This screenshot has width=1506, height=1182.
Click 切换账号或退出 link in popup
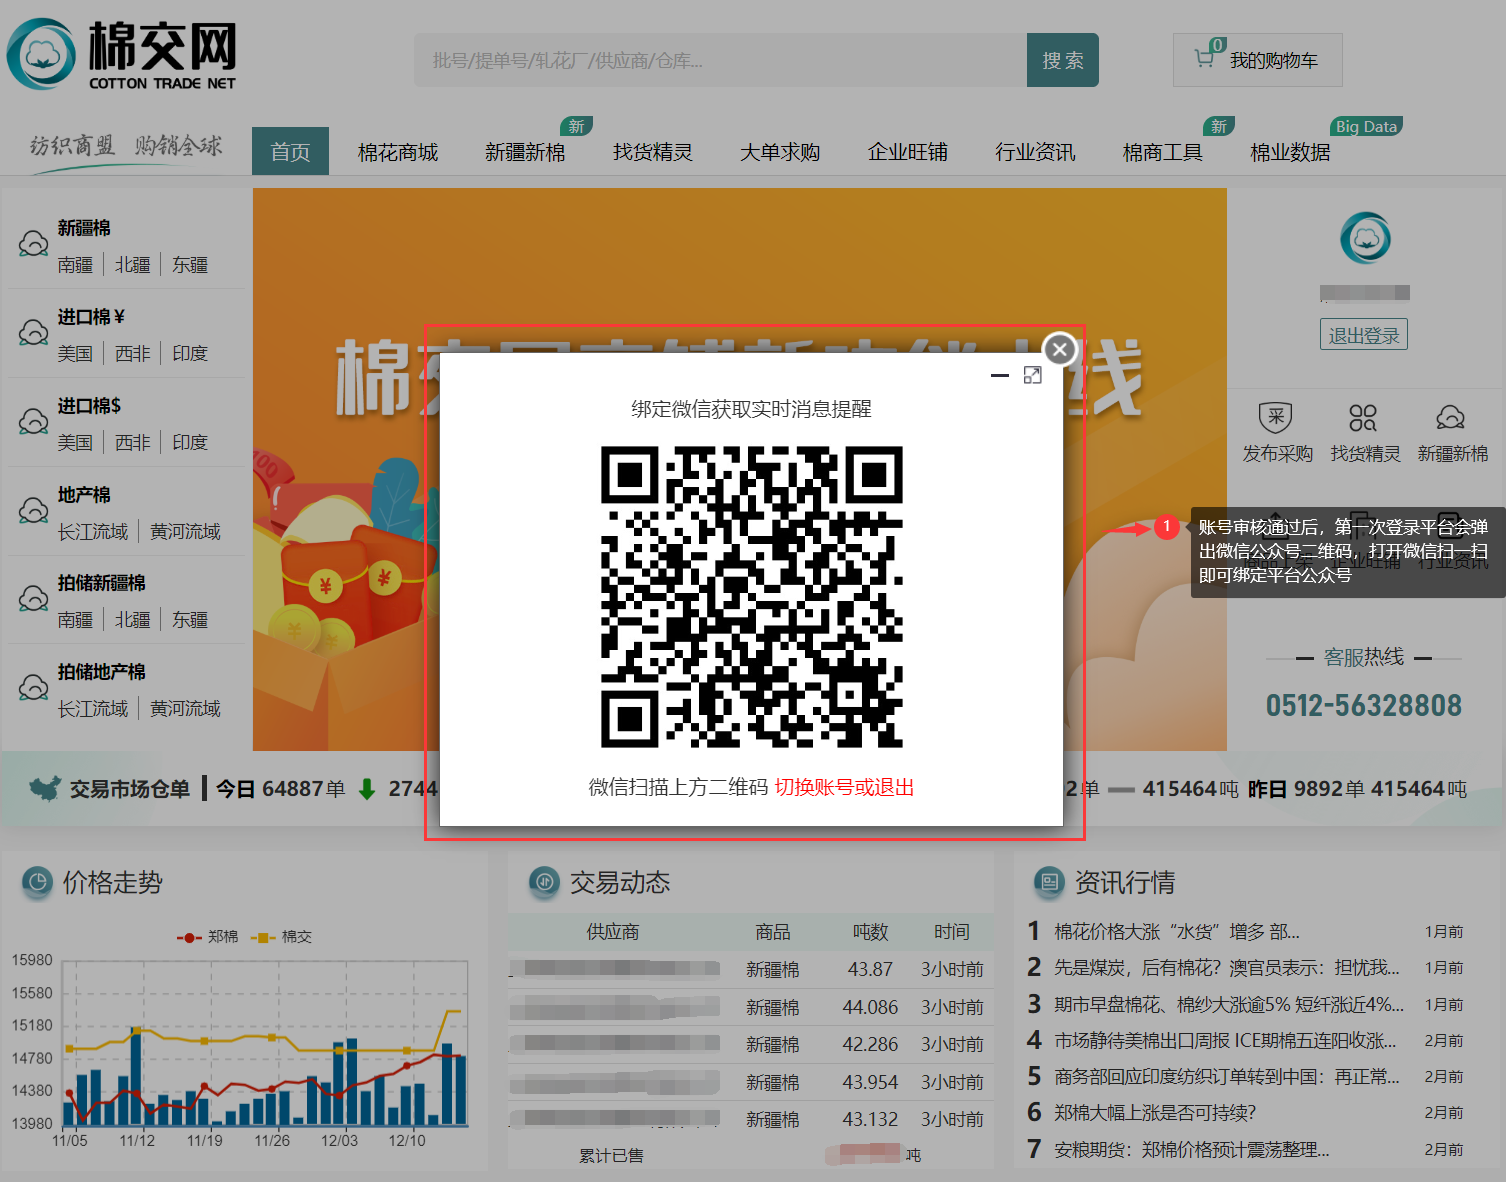[844, 787]
